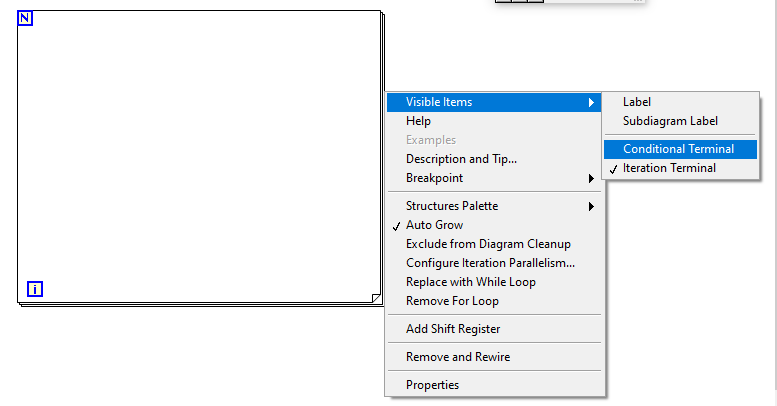Click the resize corner of the For Loop

pos(376,298)
